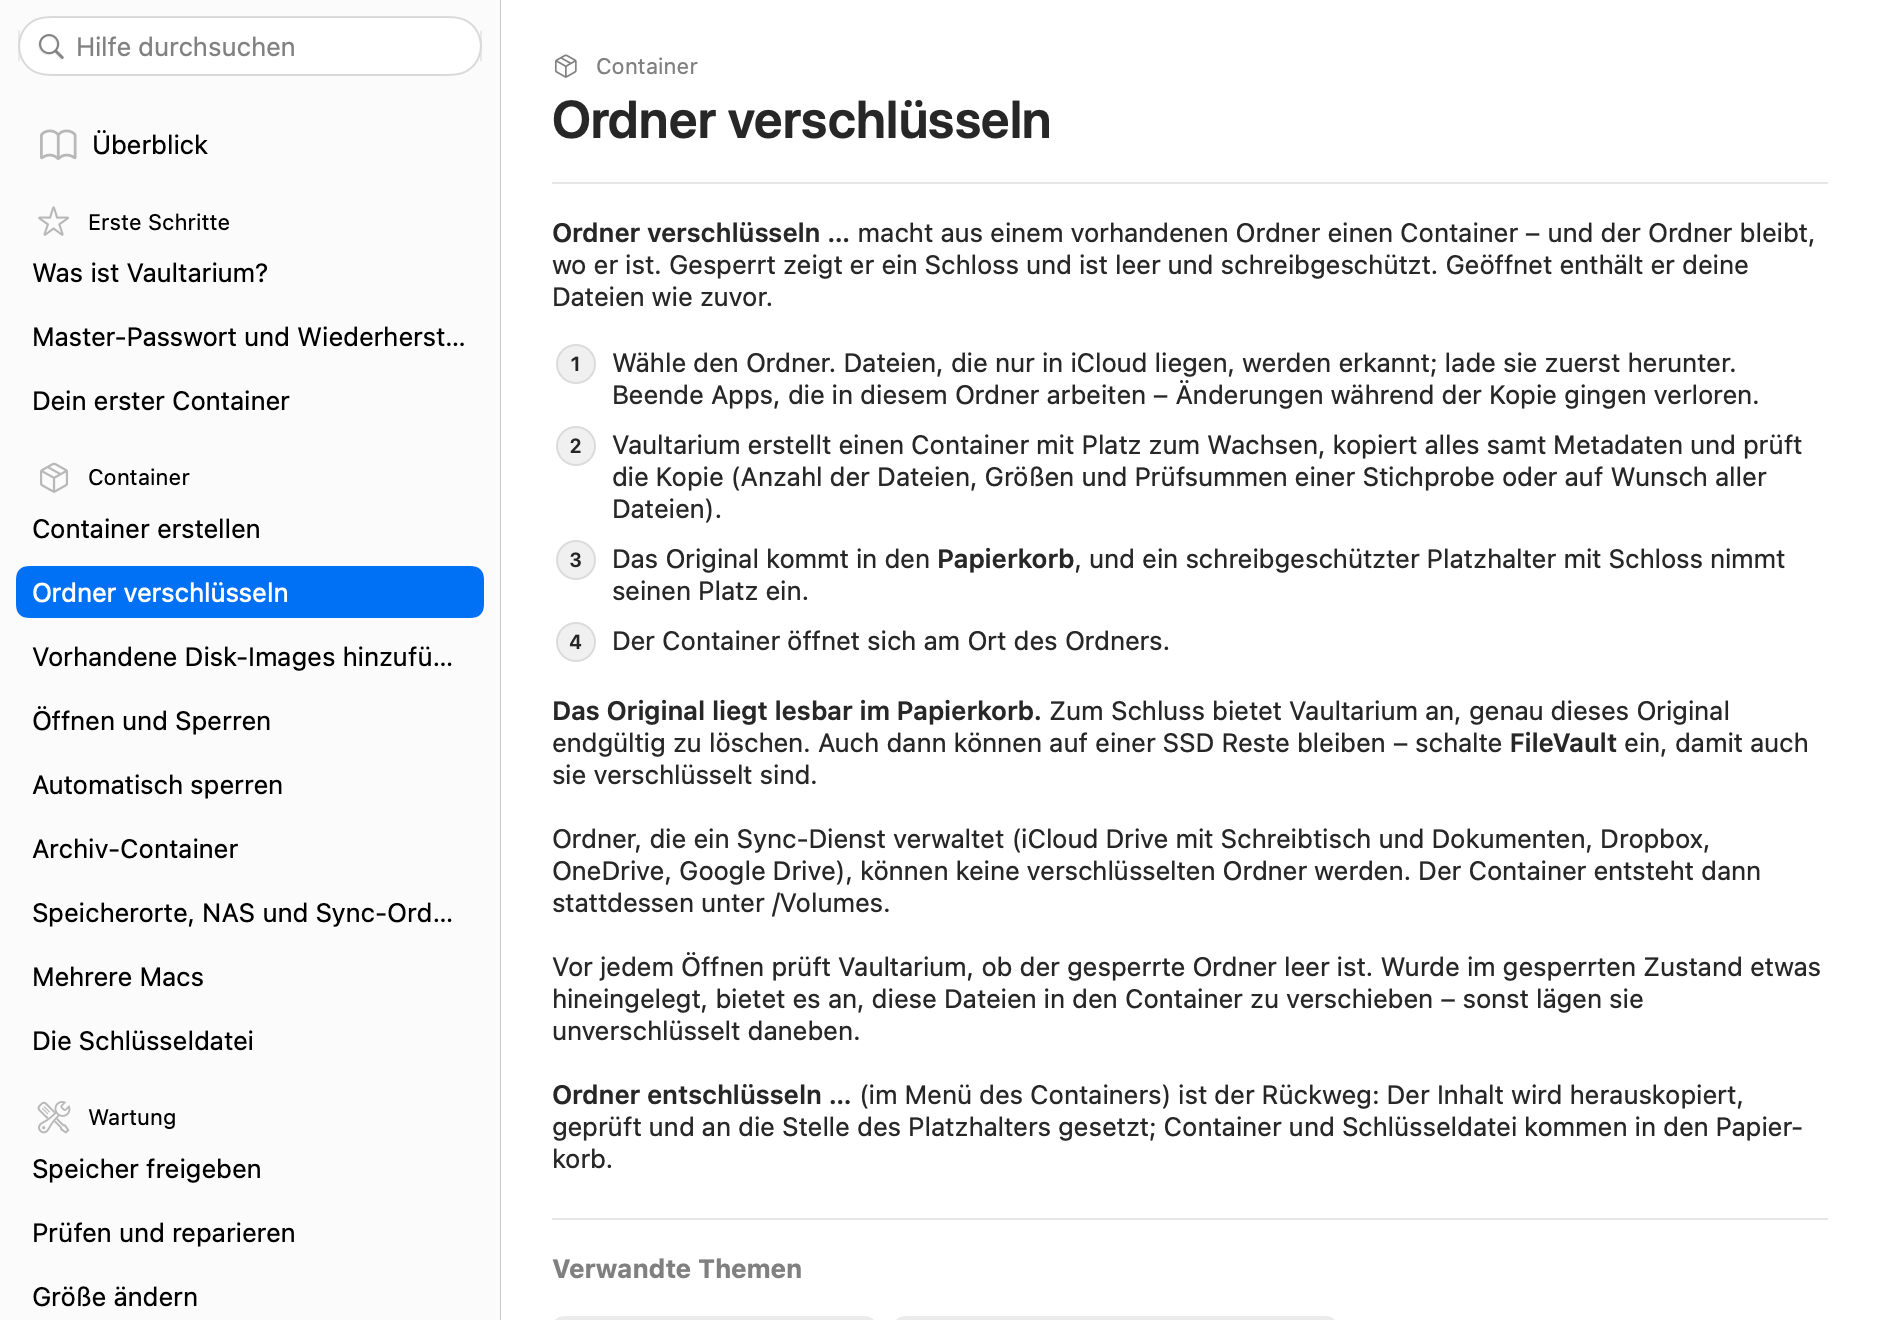The image size is (1880, 1320).
Task: Click the Ordner verschlüsseln page heading
Action: click(x=801, y=120)
